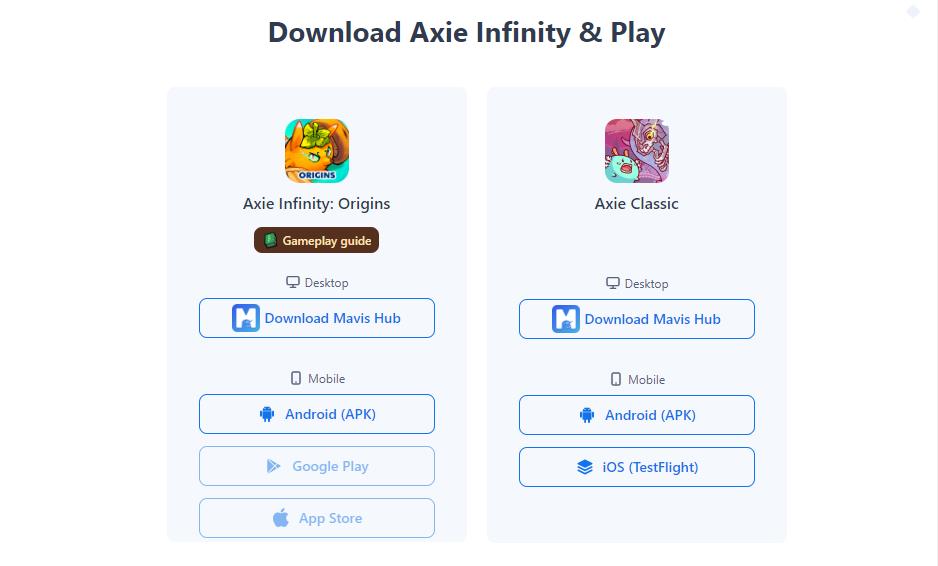Click the mobile phone icon under Axie Classic
Viewport: 938px width, 566px height.
click(x=616, y=379)
